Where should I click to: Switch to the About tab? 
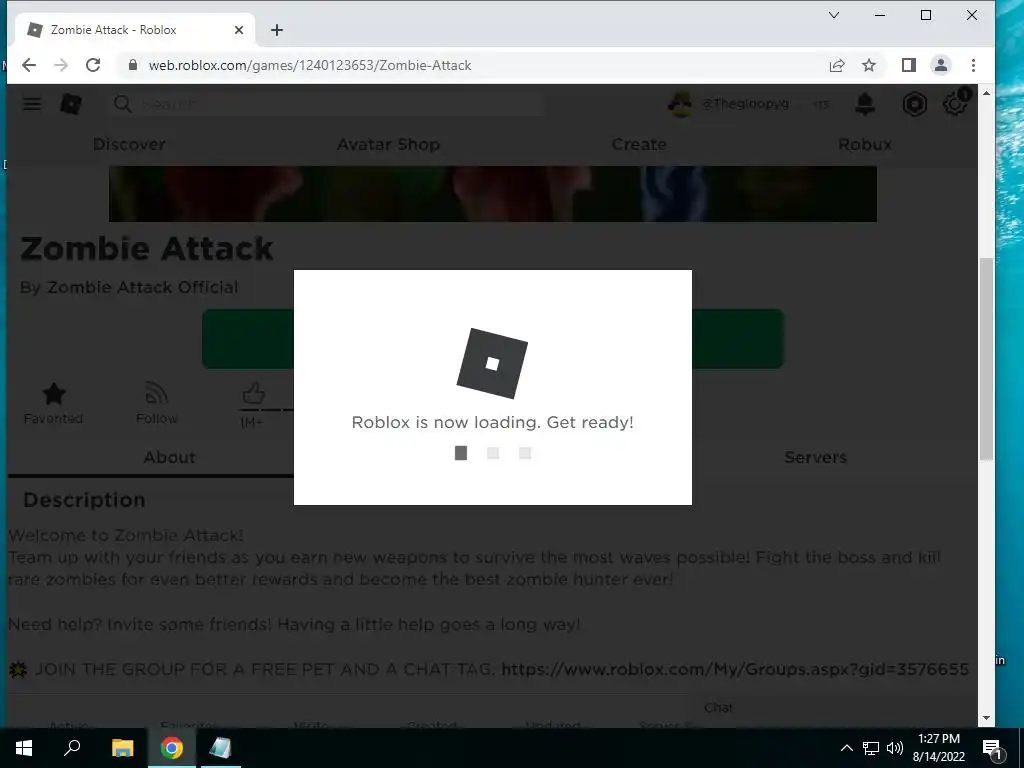pos(169,457)
